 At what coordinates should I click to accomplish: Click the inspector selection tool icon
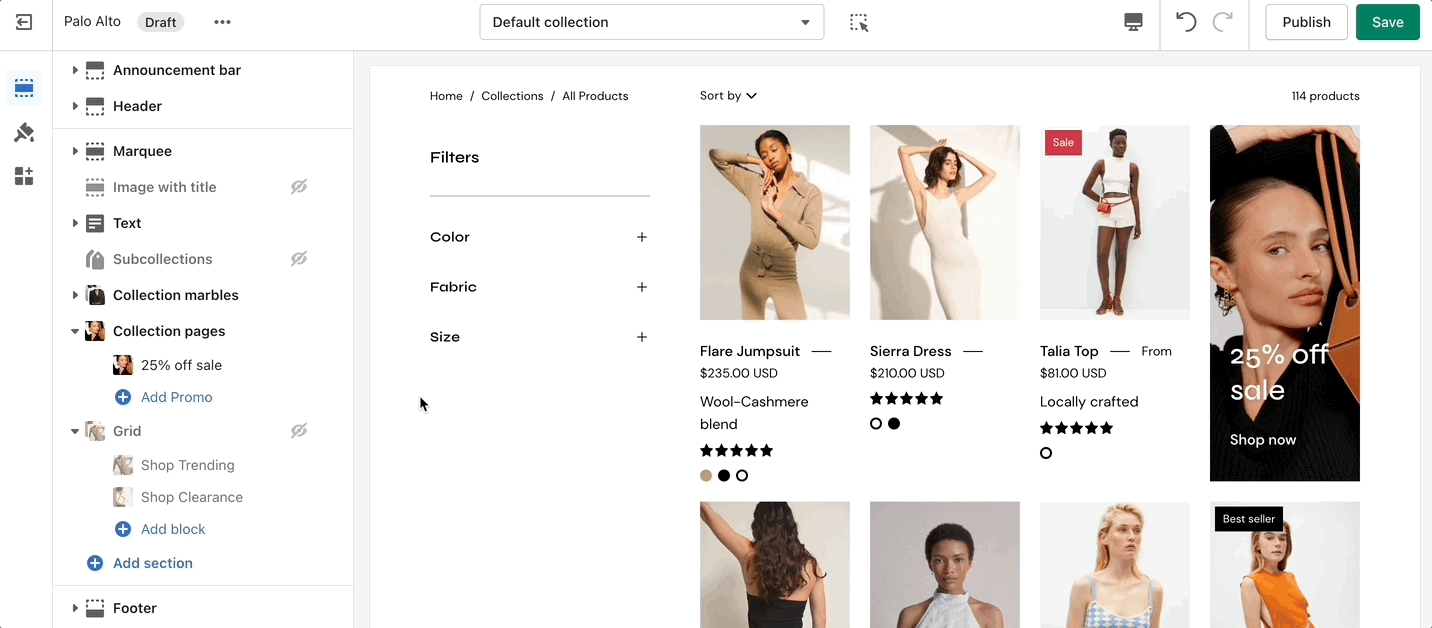point(859,22)
